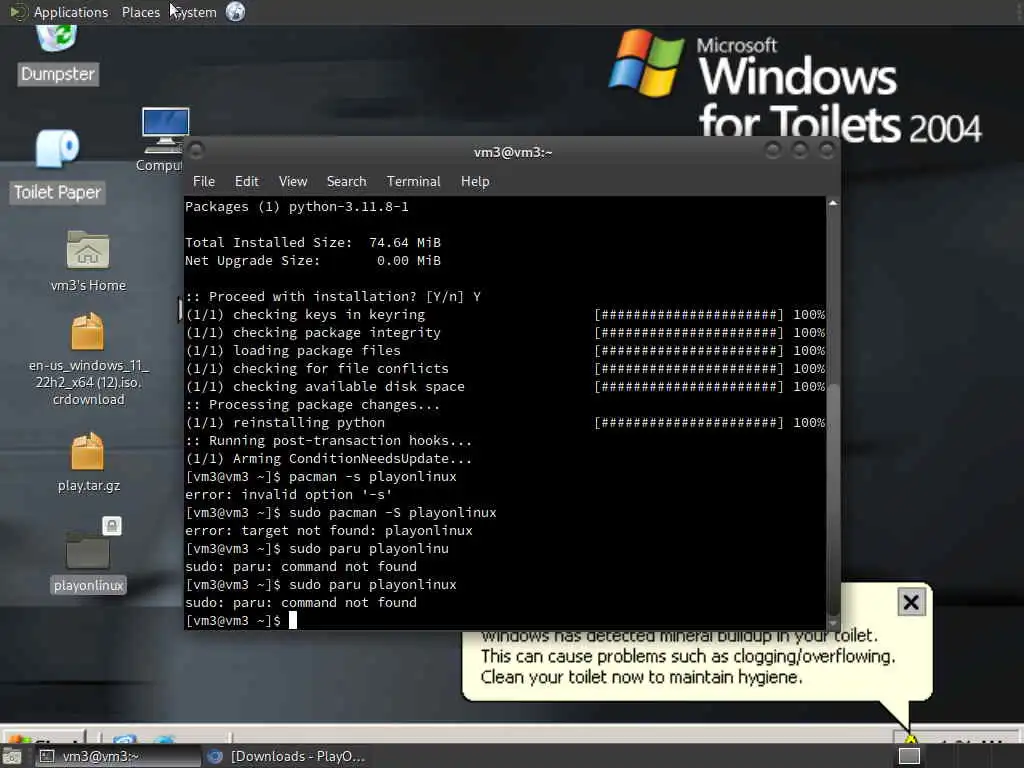This screenshot has height=768, width=1024.
Task: Click 'checking available disk space' line
Action: point(505,387)
